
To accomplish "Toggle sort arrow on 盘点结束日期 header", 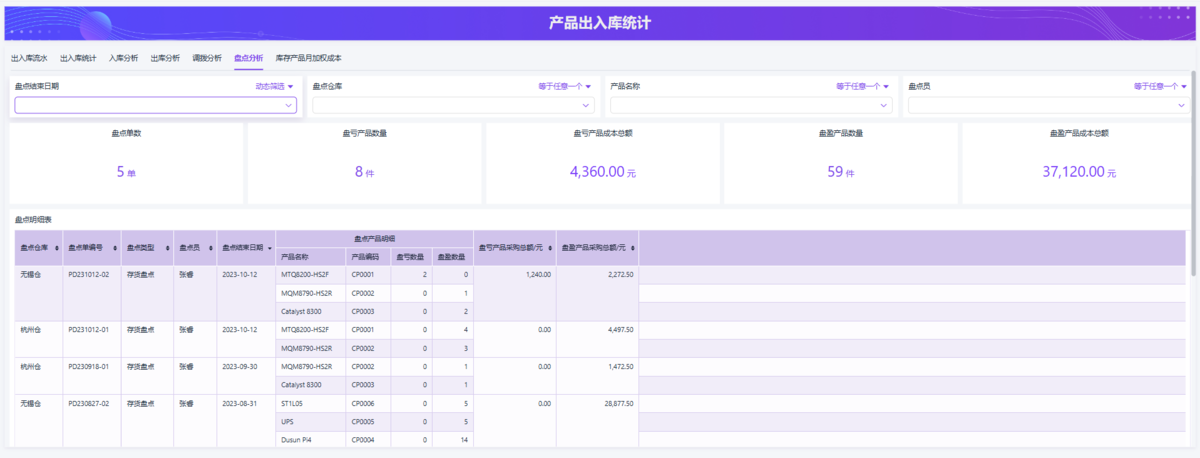I will click(x=269, y=248).
